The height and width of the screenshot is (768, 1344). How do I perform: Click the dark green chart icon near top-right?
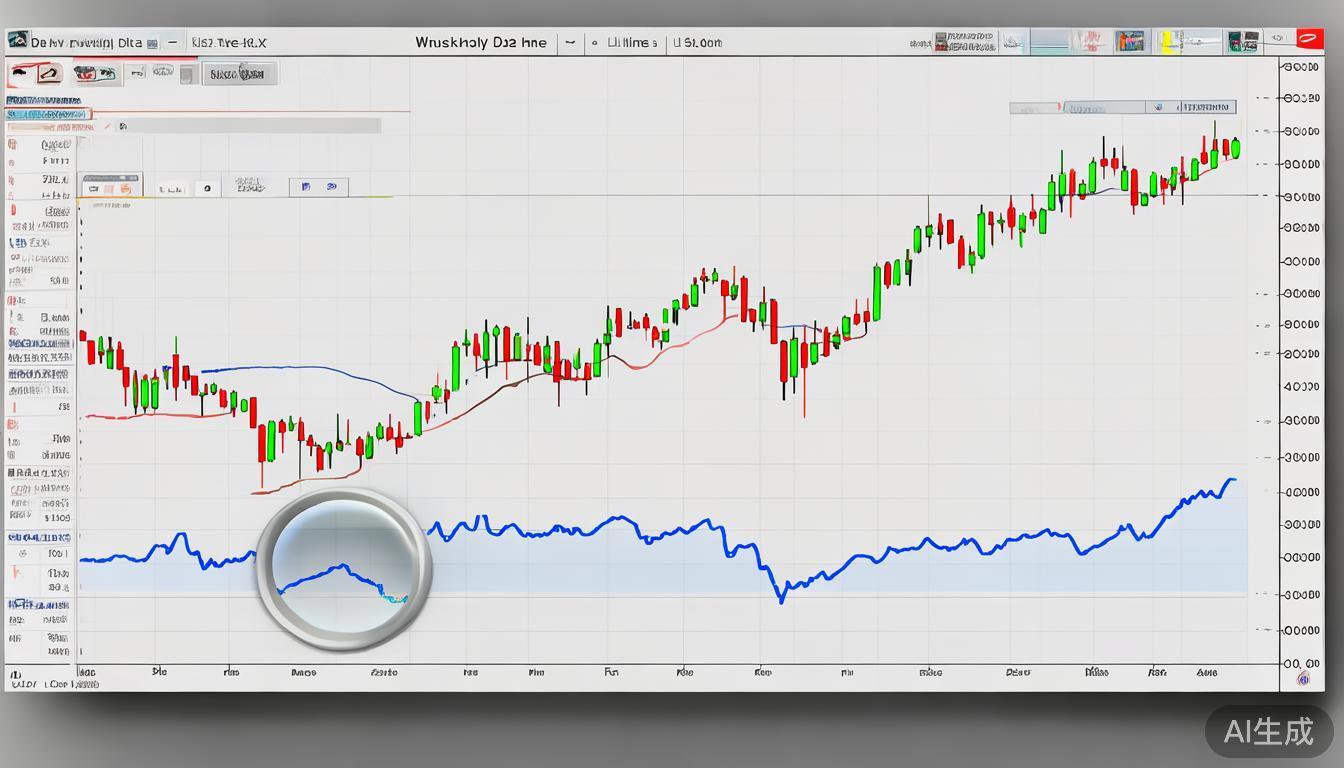tap(1242, 42)
